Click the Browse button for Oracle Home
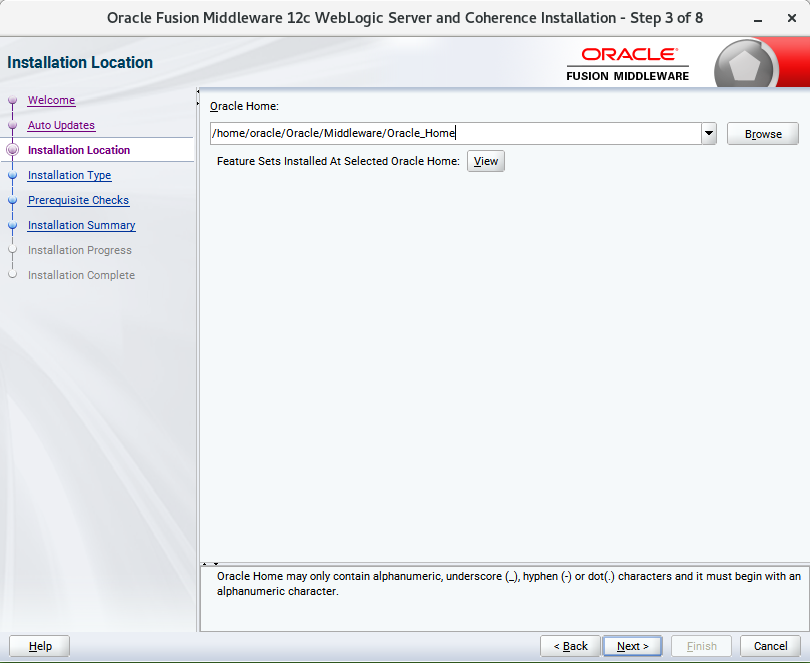This screenshot has width=810, height=663. click(x=762, y=134)
